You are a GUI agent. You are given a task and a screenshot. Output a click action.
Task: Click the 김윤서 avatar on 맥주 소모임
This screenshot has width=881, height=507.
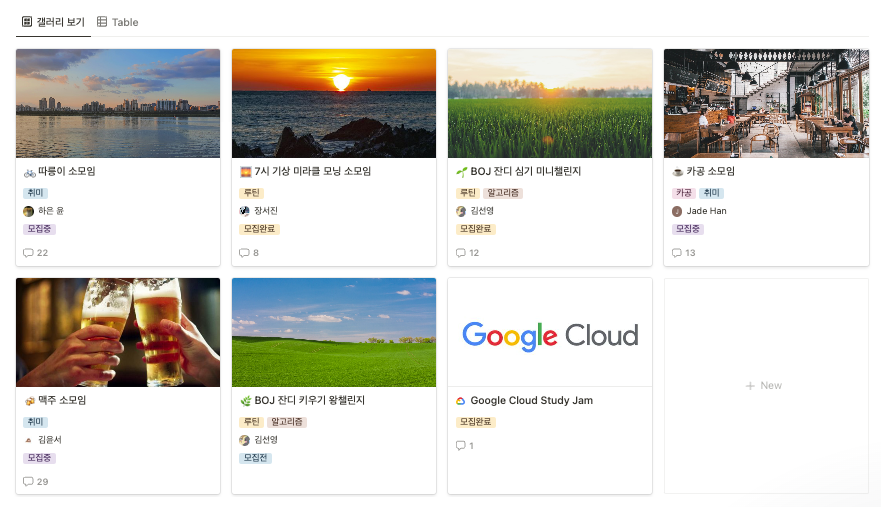click(x=29, y=440)
